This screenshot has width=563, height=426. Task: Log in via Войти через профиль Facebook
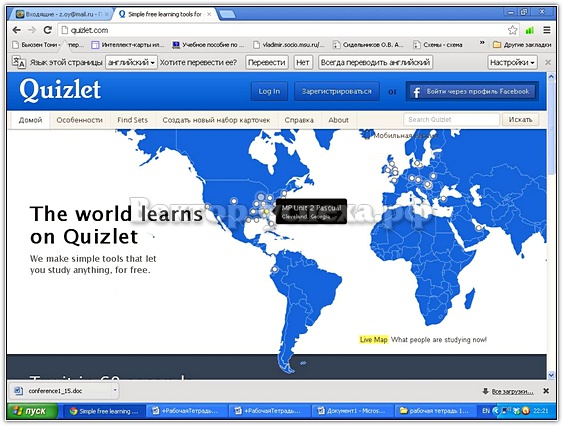(x=472, y=92)
